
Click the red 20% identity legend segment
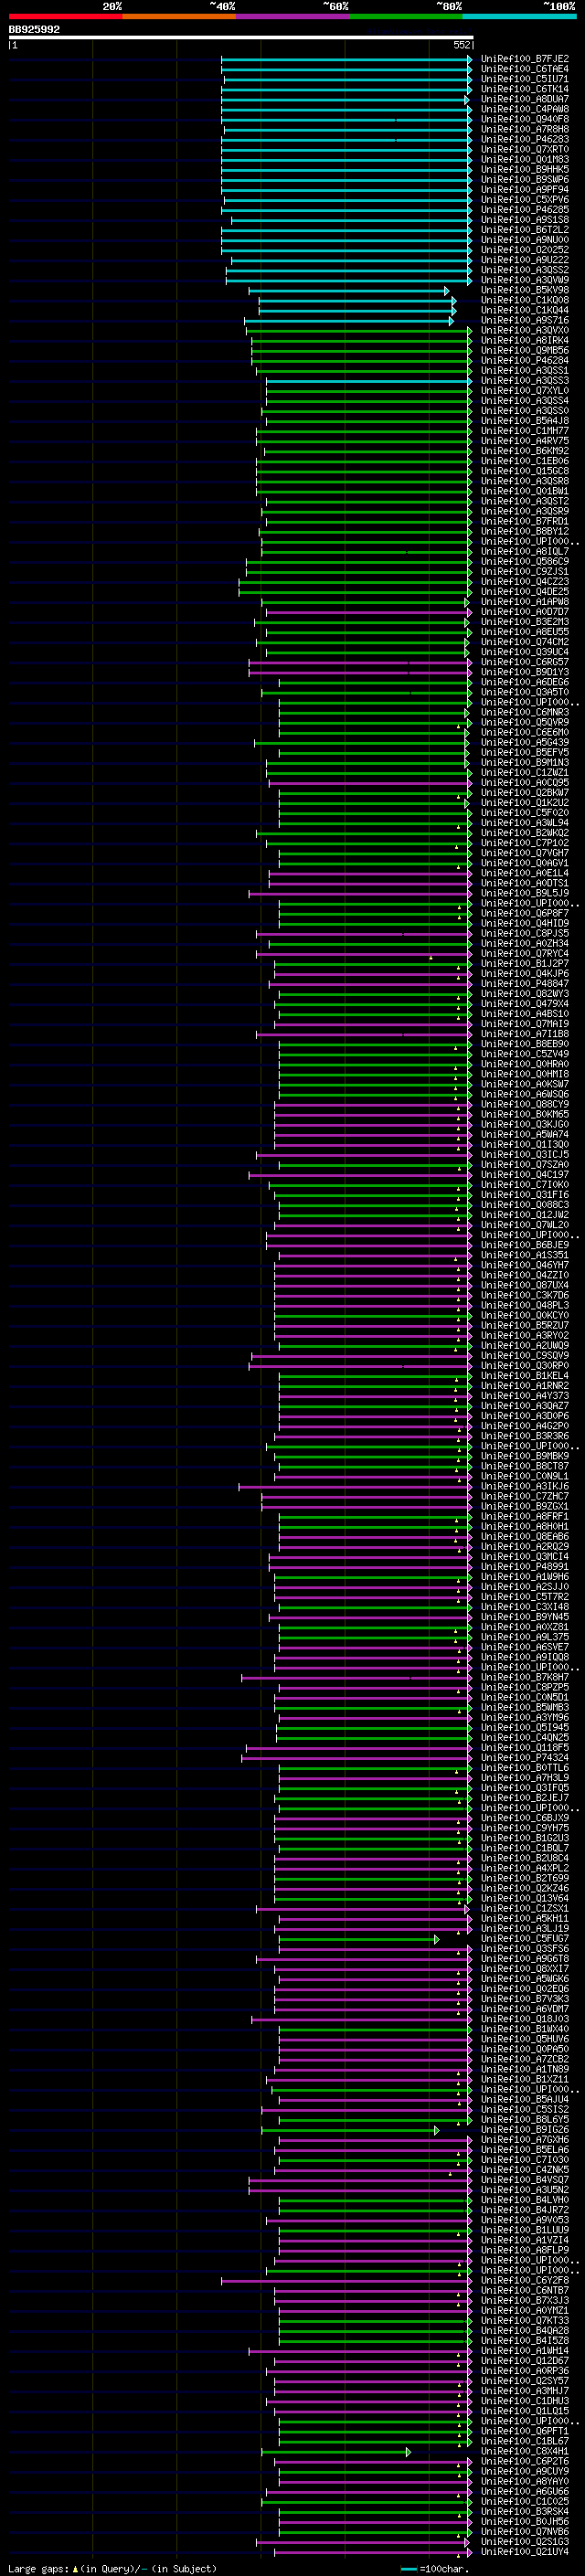click(x=66, y=16)
